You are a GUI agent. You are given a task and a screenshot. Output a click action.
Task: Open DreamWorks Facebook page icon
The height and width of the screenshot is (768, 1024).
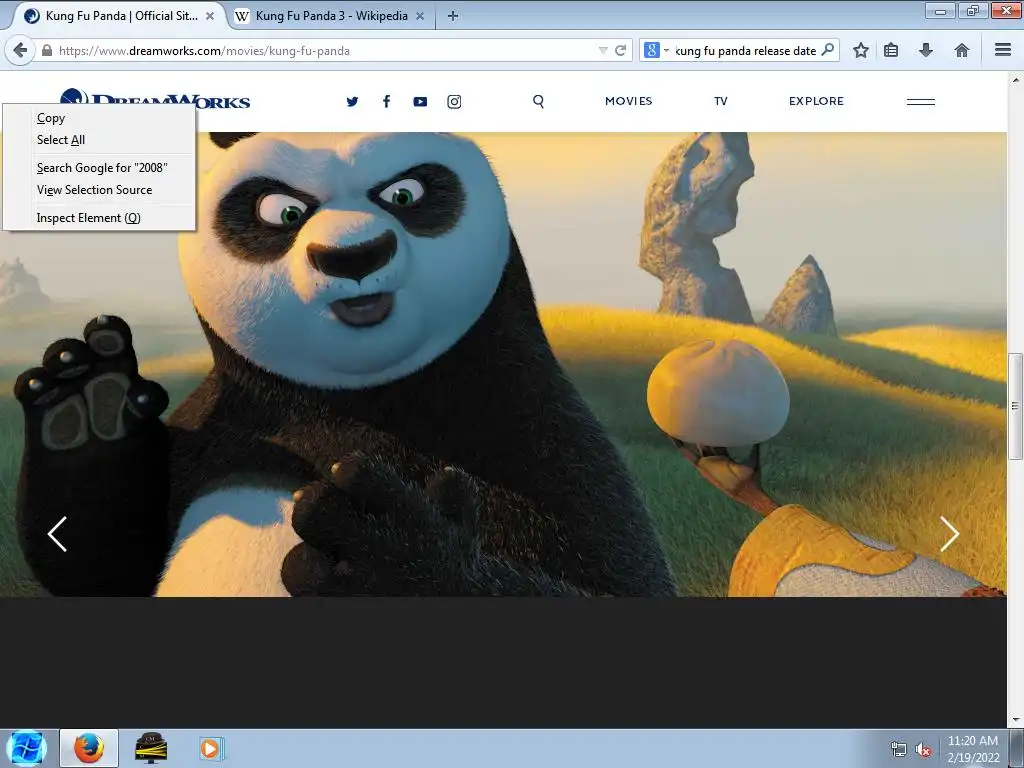387,101
